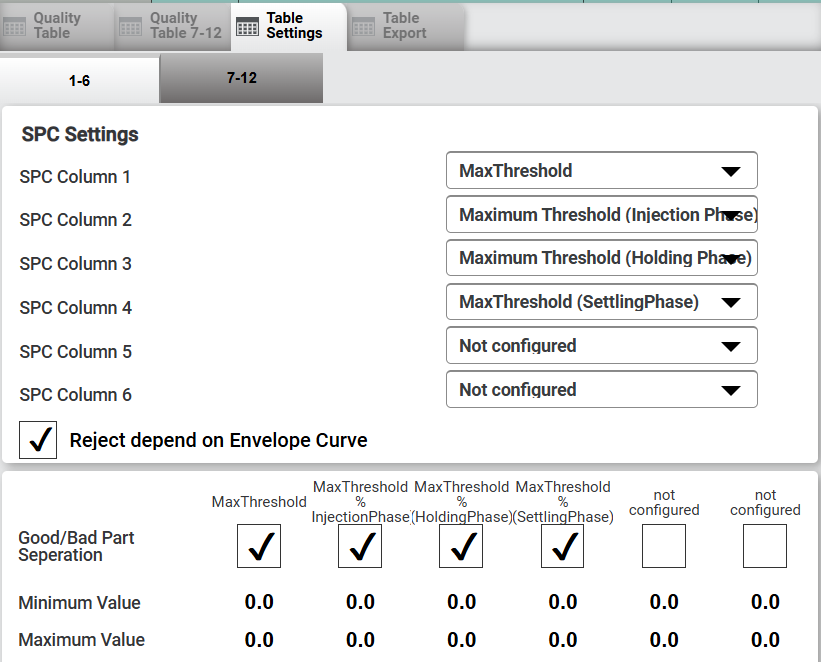821x662 pixels.
Task: Select the 1-6 column range tab
Action: pyautogui.click(x=80, y=80)
